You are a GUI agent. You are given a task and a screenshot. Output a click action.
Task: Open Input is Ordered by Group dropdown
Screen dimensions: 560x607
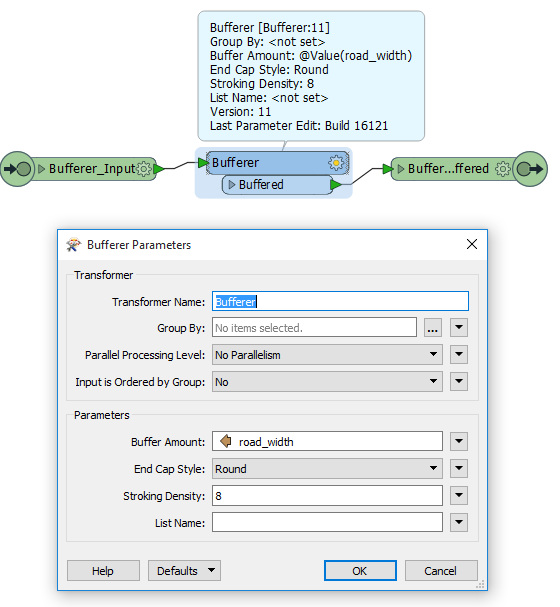(x=327, y=382)
